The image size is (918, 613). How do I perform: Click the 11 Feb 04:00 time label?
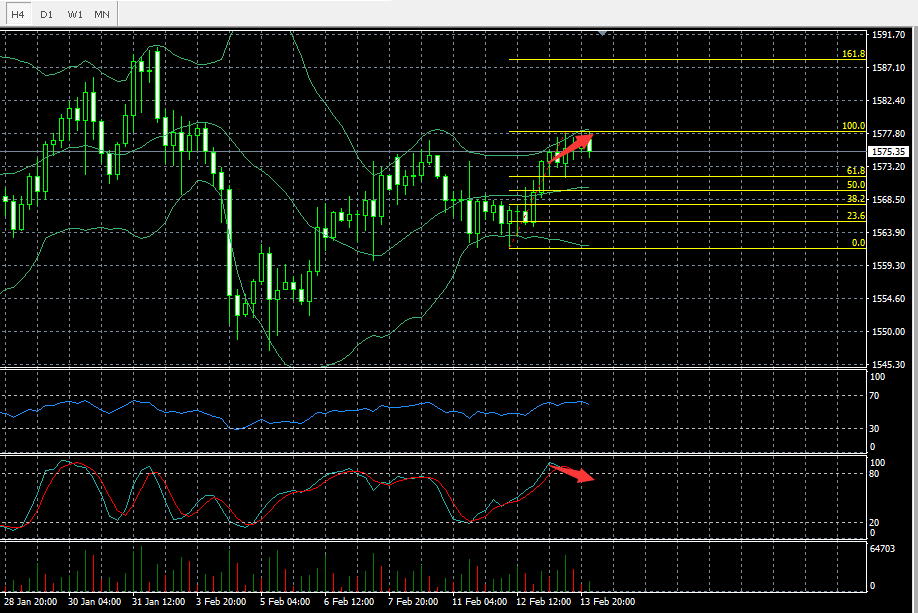pyautogui.click(x=479, y=602)
